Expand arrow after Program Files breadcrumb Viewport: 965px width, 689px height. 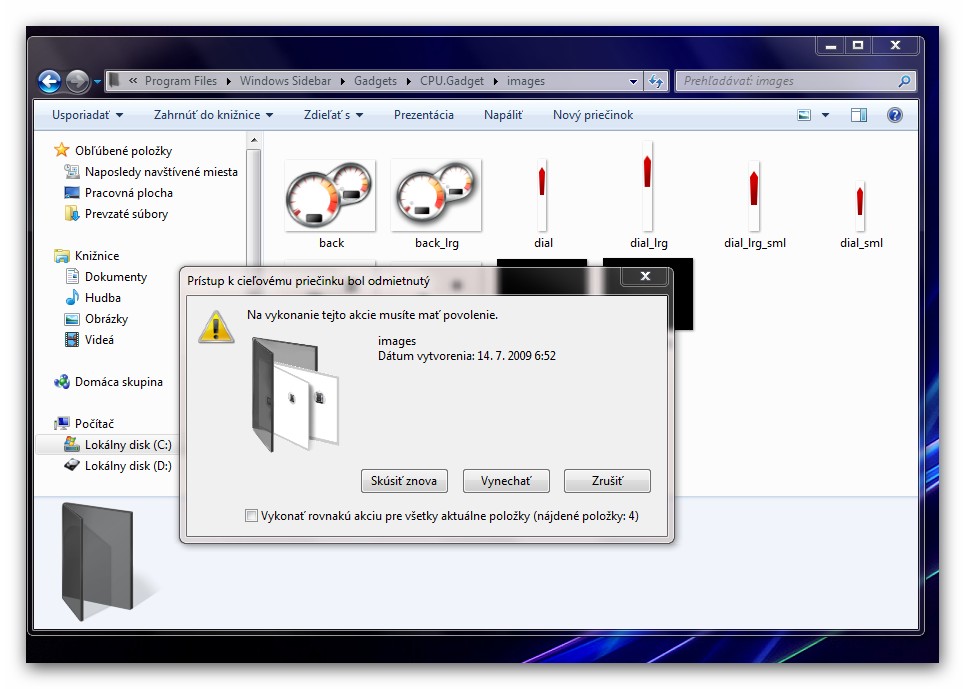(228, 81)
